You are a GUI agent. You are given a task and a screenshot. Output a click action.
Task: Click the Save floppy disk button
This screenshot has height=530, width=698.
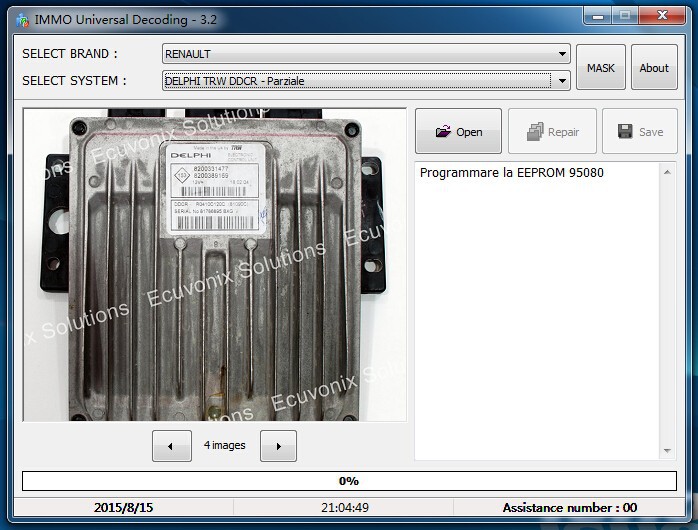pyautogui.click(x=639, y=131)
